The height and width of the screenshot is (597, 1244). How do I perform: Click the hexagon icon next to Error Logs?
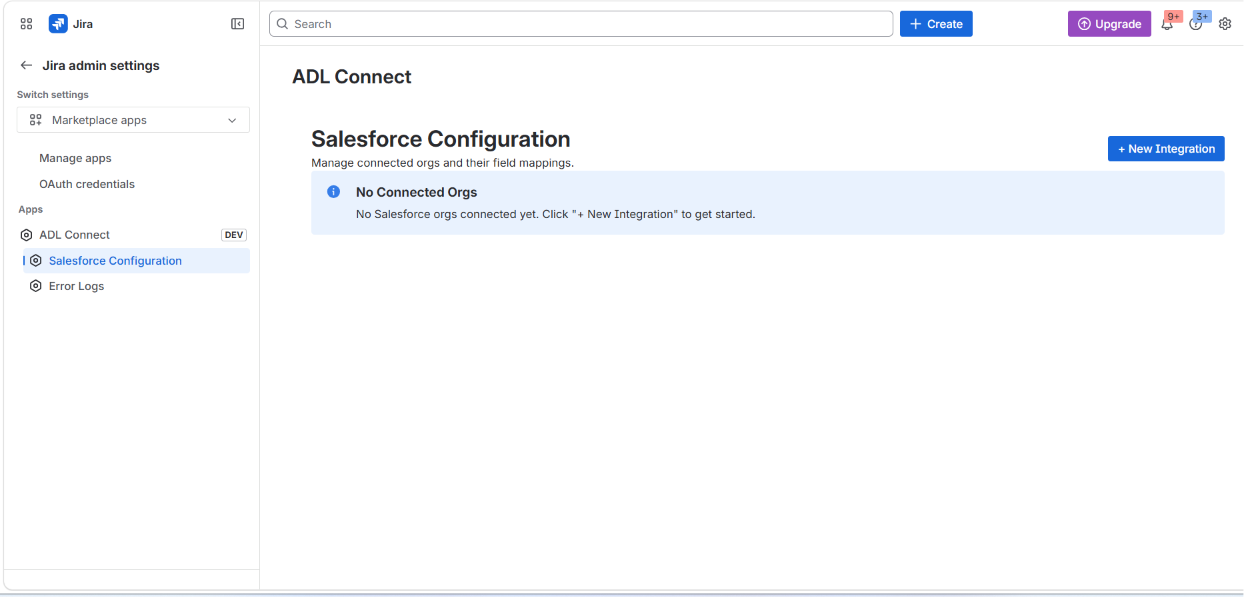(36, 286)
